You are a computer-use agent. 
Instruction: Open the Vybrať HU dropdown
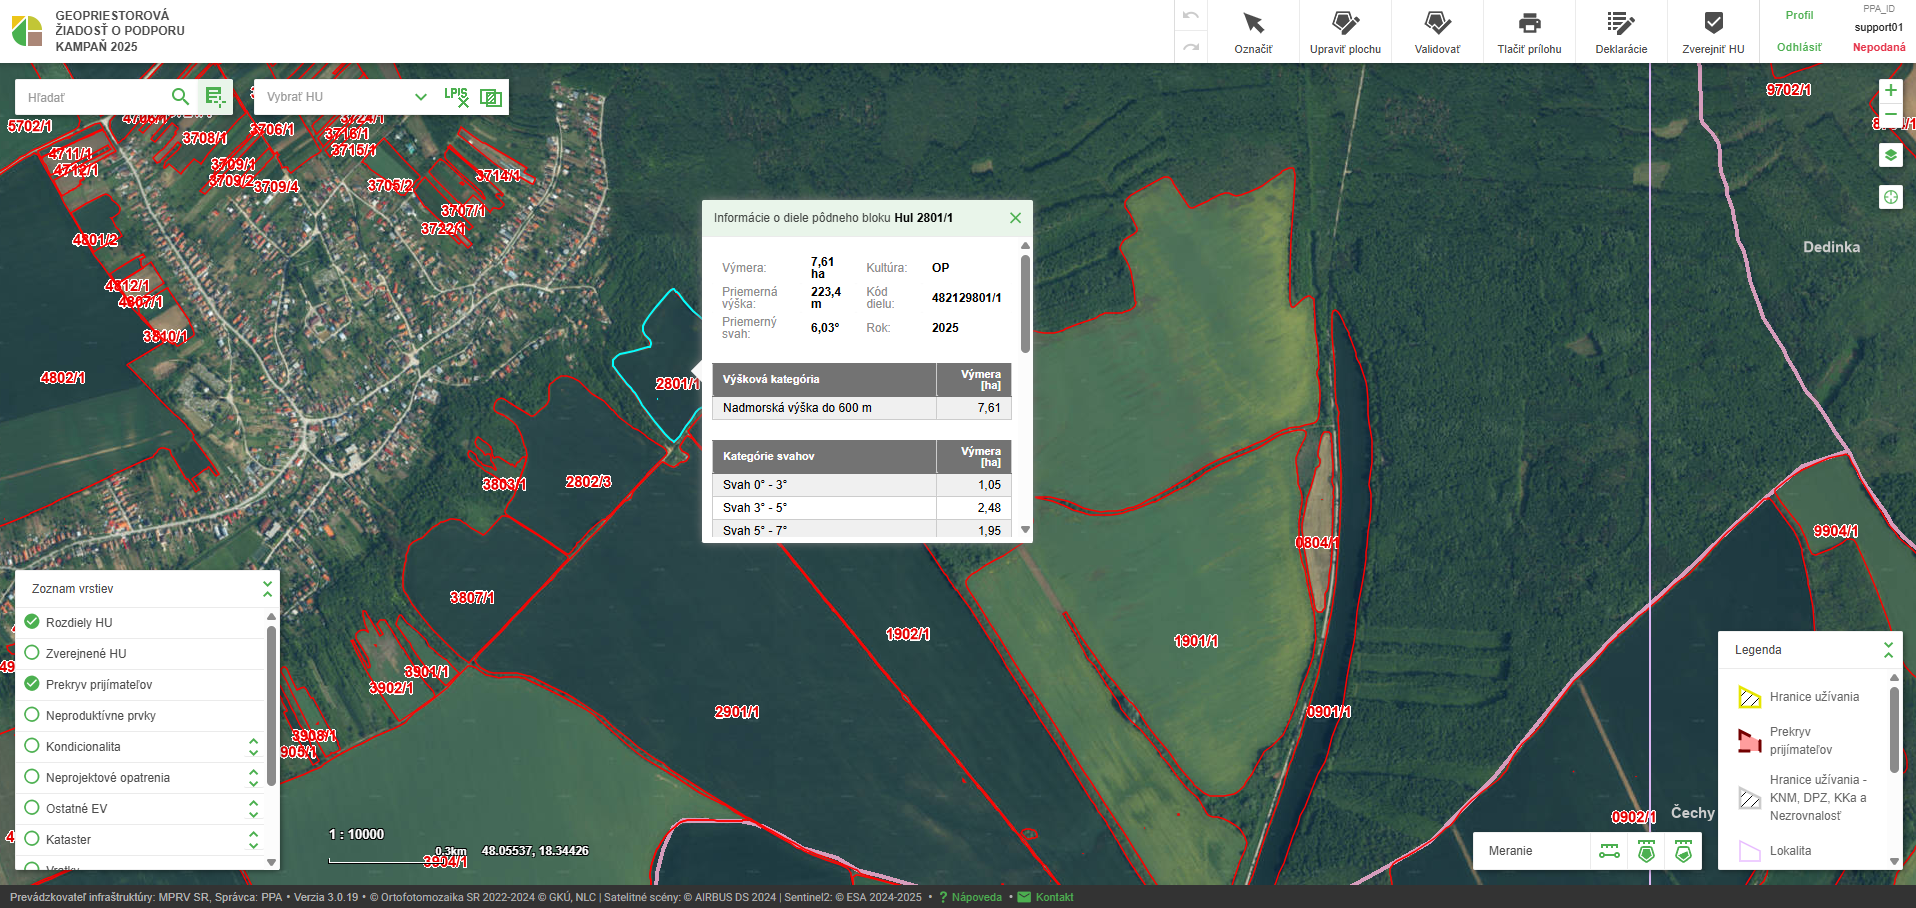(420, 97)
